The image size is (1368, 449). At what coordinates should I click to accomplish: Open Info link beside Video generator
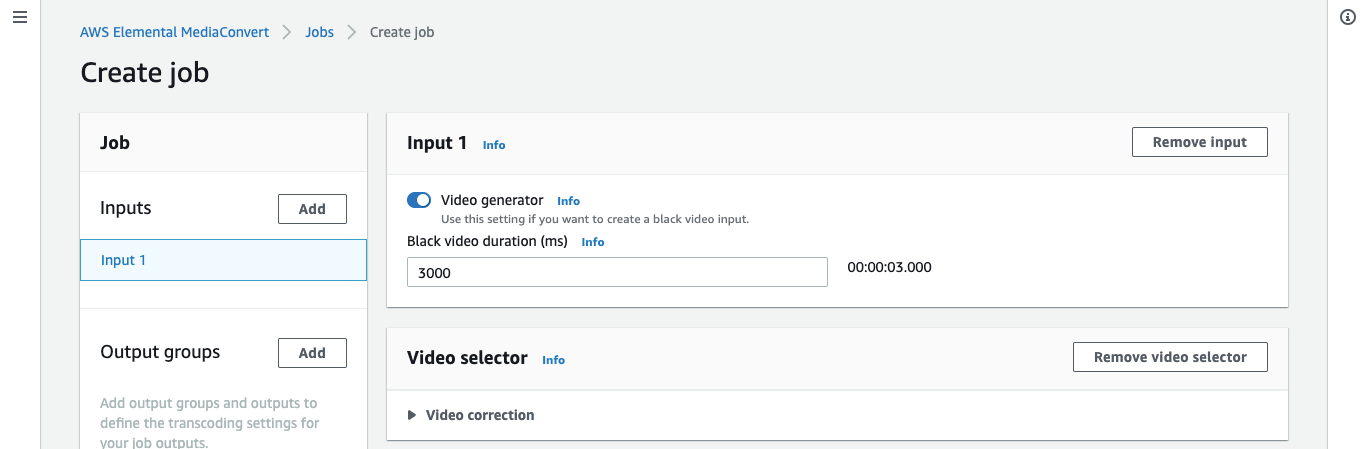pyautogui.click(x=568, y=201)
